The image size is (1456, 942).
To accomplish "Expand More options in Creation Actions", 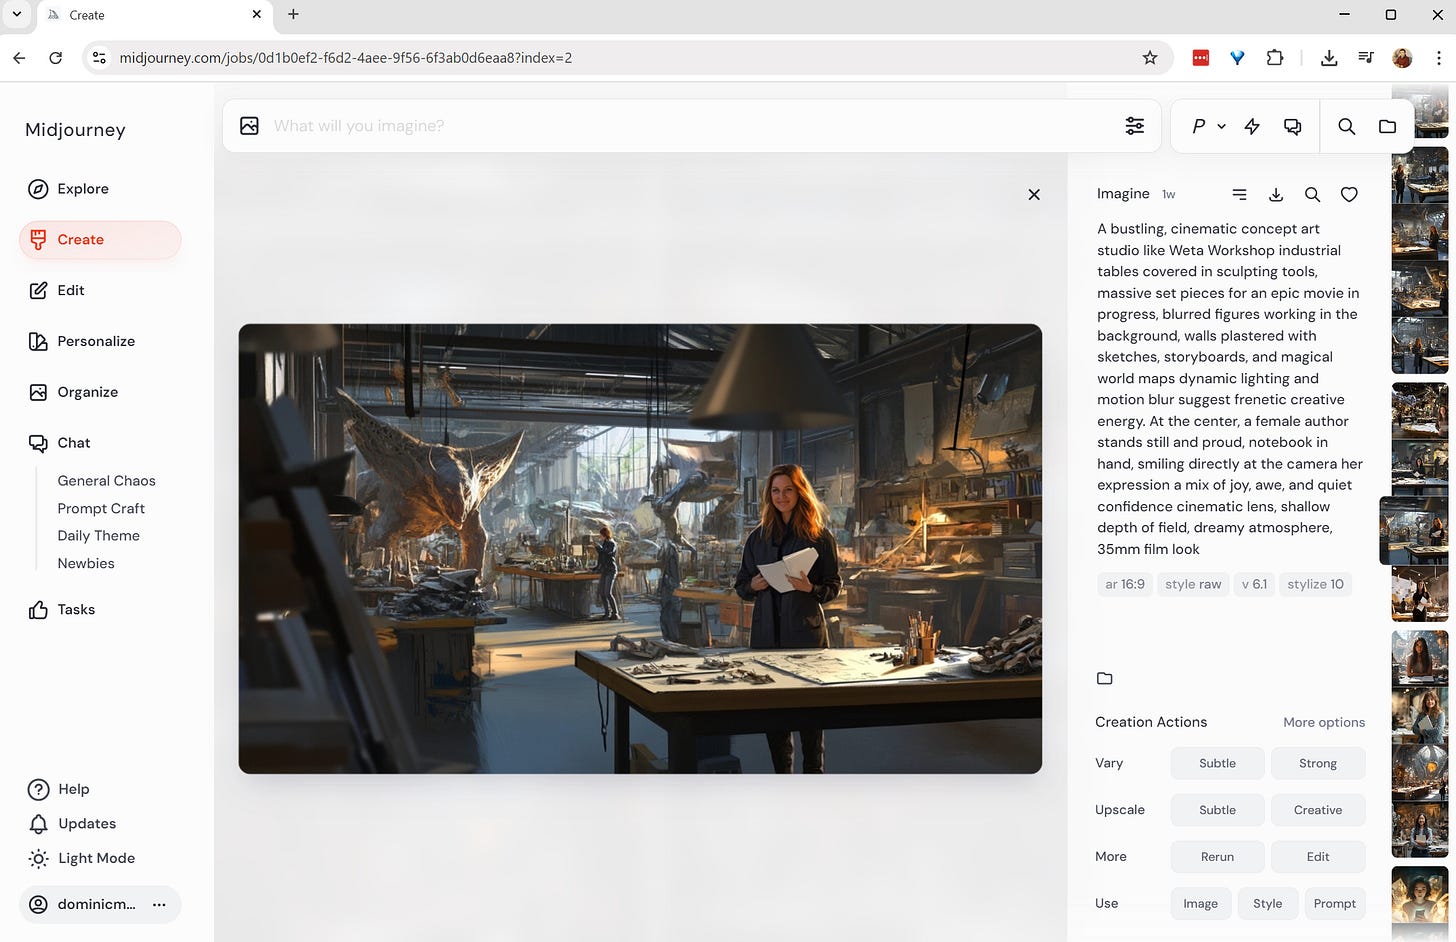I will pos(1324,722).
